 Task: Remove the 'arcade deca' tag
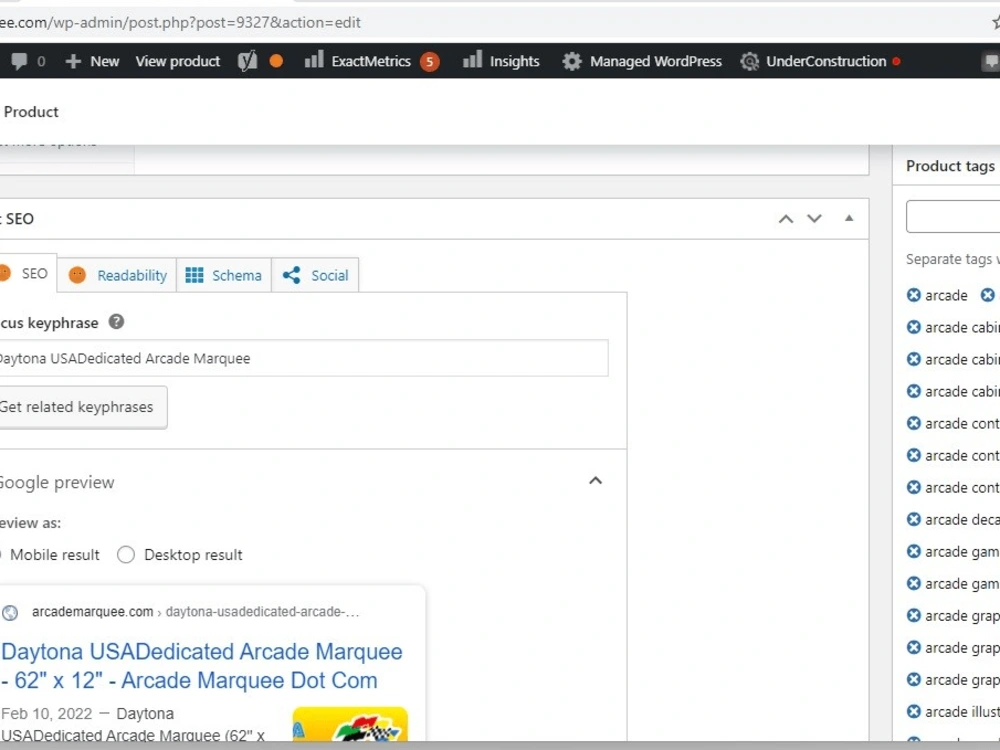pyautogui.click(x=914, y=520)
